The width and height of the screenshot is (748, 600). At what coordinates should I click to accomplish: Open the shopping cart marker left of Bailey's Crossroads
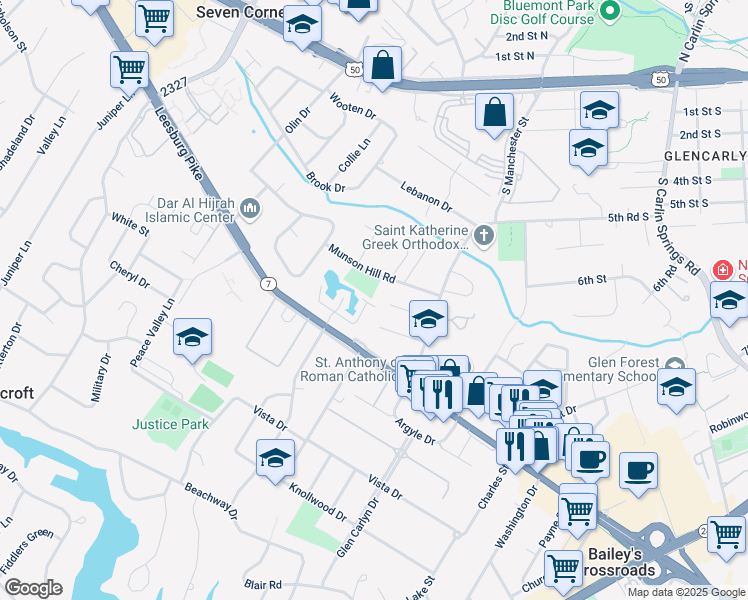[563, 569]
